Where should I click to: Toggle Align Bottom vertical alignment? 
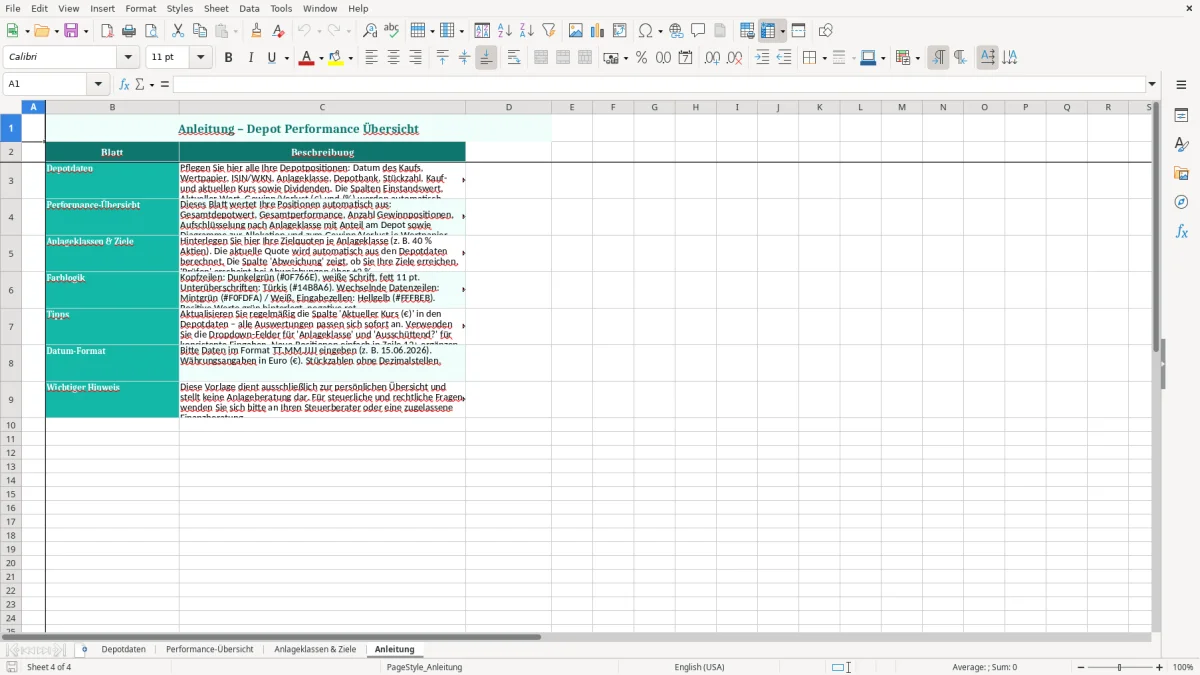click(x=486, y=58)
